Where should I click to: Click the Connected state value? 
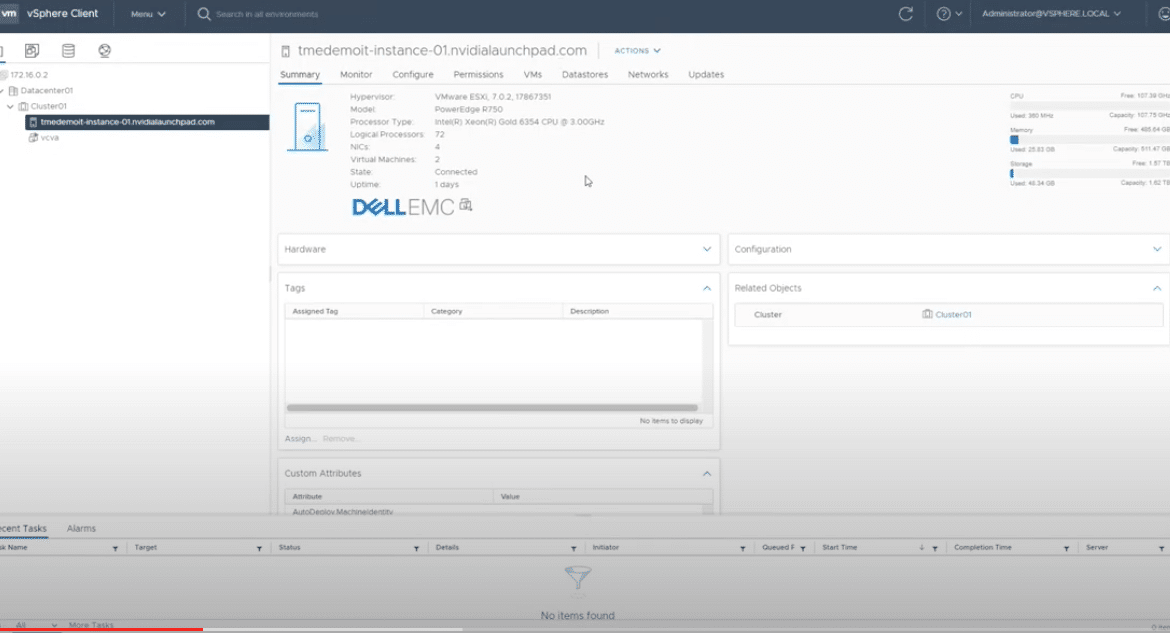(x=456, y=172)
